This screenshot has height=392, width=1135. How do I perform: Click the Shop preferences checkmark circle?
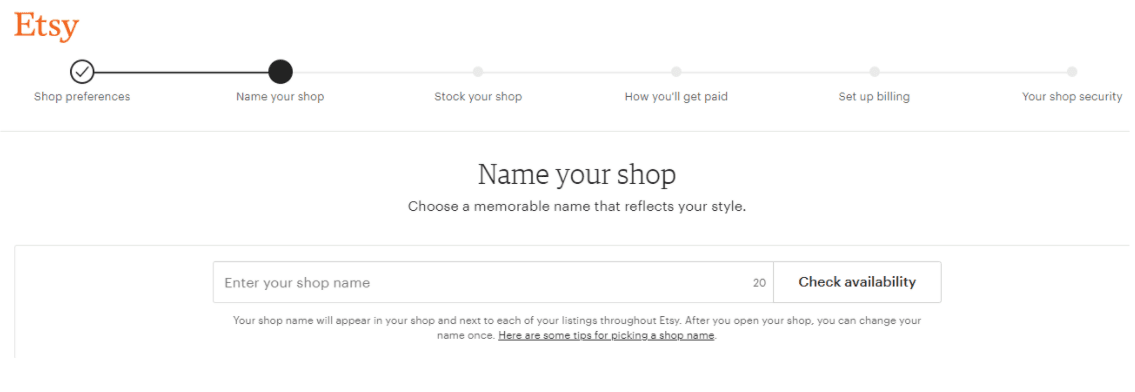(x=82, y=72)
